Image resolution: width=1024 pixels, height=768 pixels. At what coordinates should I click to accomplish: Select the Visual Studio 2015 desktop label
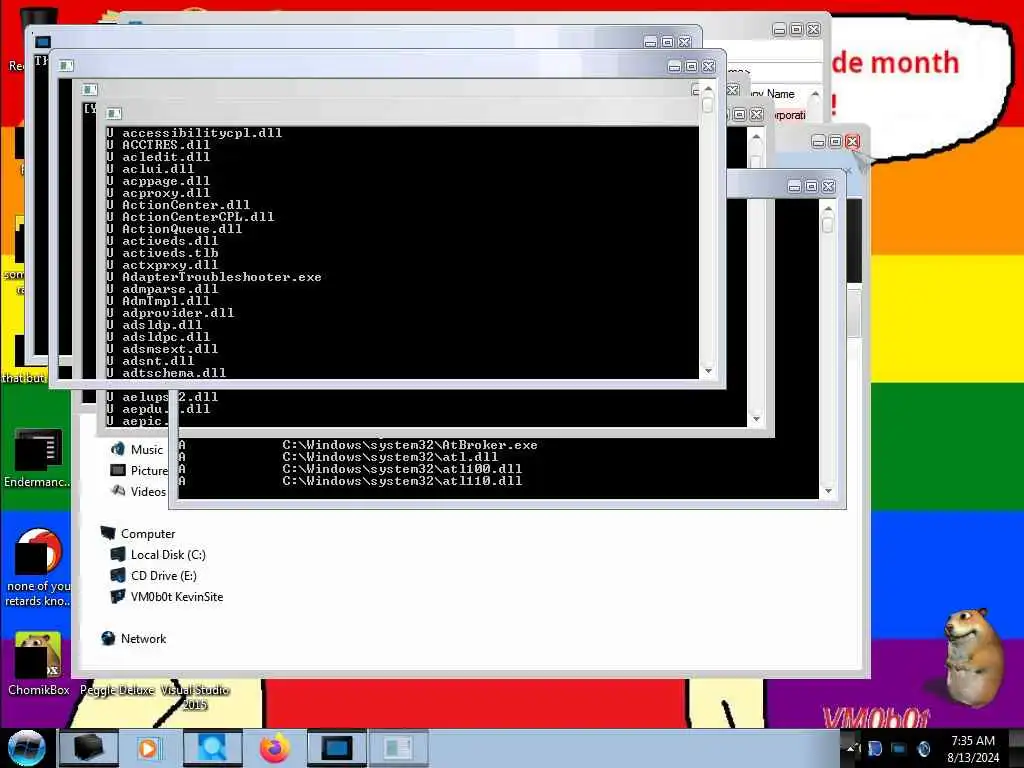pyautogui.click(x=195, y=697)
